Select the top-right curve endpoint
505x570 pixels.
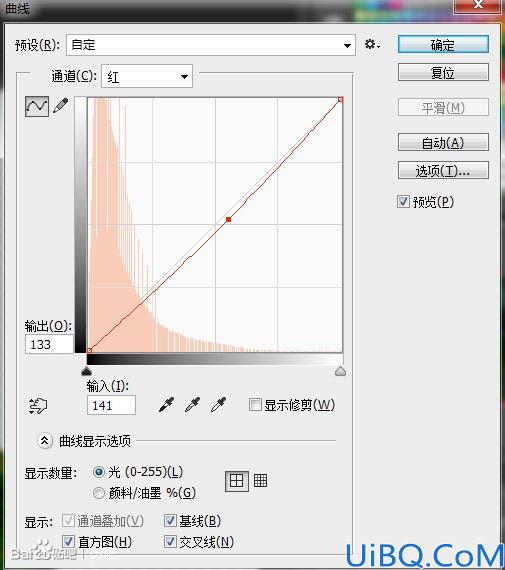[x=340, y=99]
